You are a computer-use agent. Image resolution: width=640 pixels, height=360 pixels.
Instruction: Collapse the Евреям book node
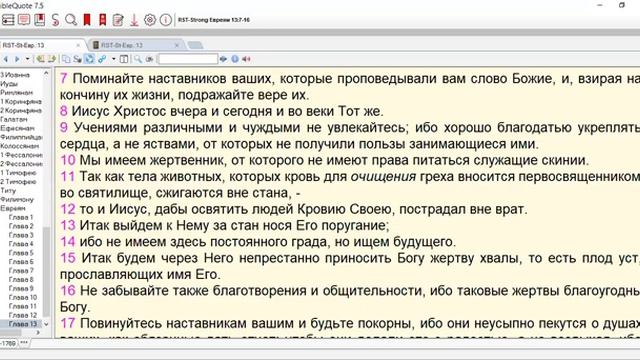[13, 208]
